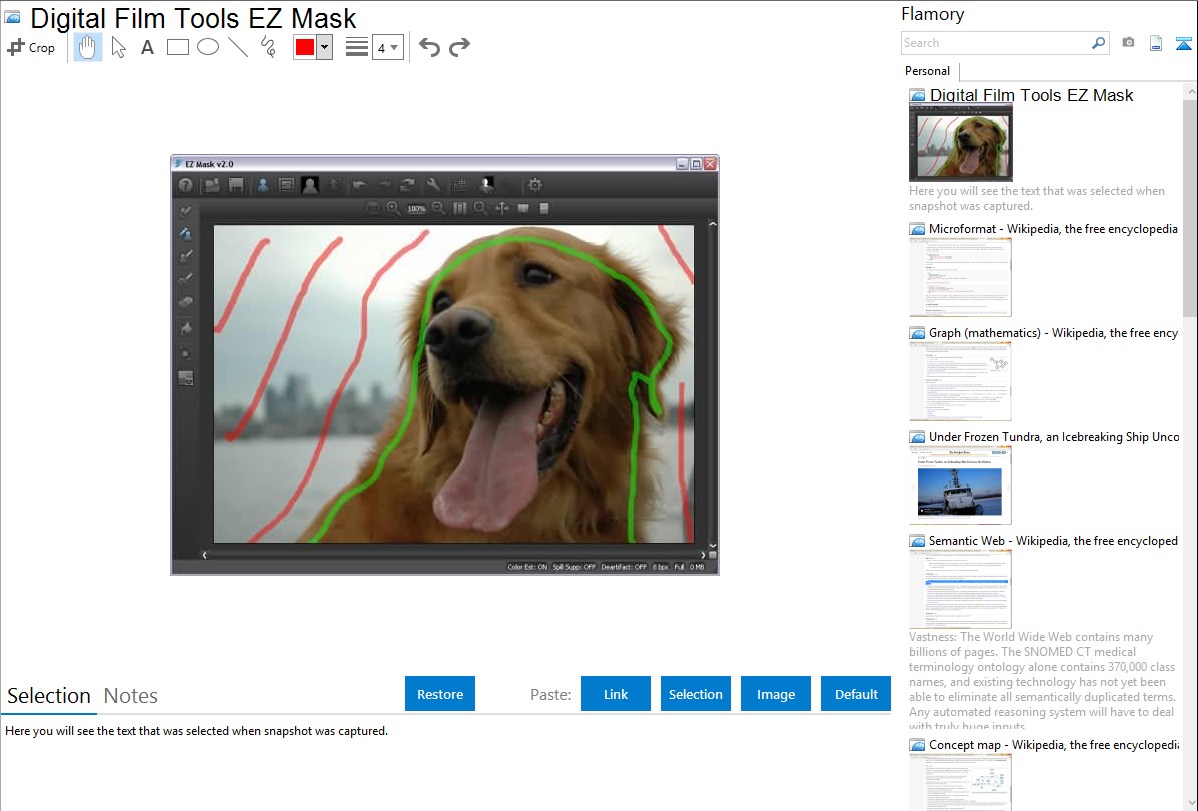1198x811 pixels.
Task: Switch to the Personal tab
Action: [x=928, y=71]
